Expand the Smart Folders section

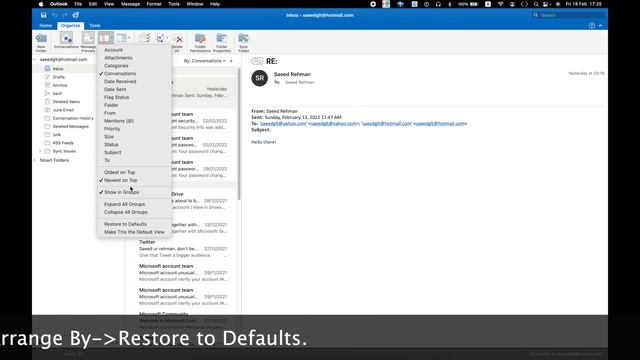(x=35, y=160)
